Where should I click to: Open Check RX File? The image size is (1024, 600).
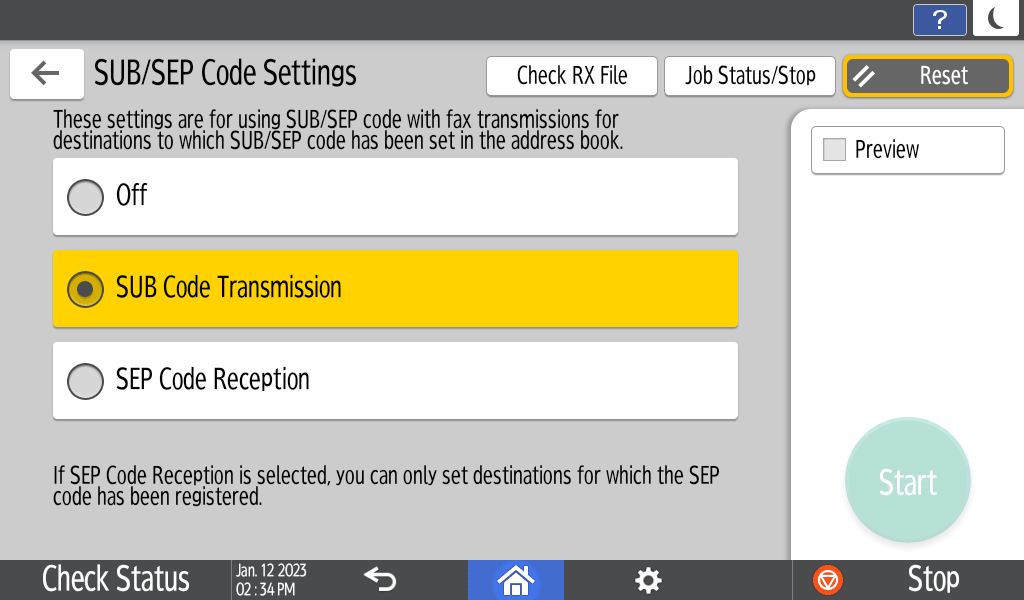(572, 76)
